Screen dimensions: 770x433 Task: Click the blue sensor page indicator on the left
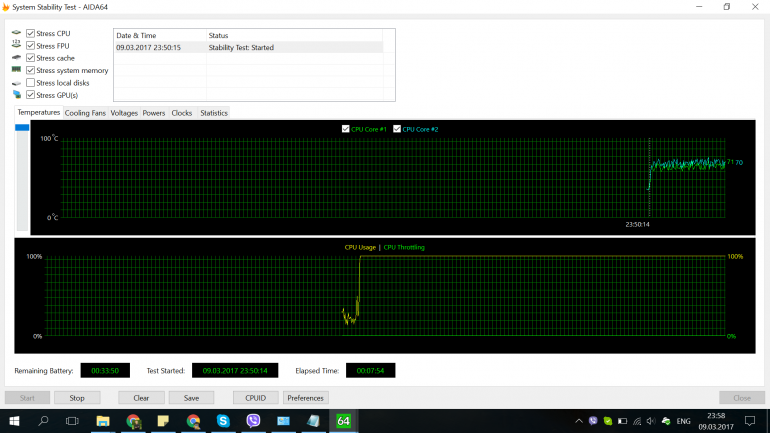pyautogui.click(x=22, y=128)
